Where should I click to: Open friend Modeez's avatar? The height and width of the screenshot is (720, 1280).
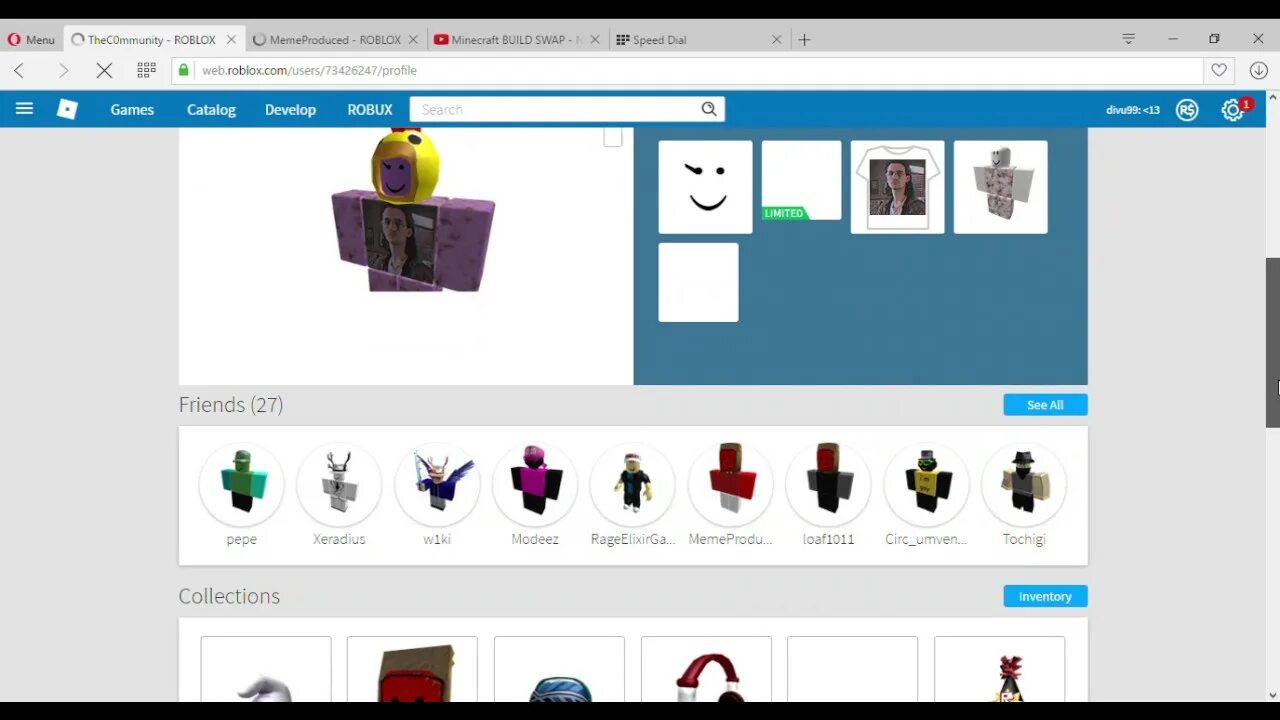[535, 484]
